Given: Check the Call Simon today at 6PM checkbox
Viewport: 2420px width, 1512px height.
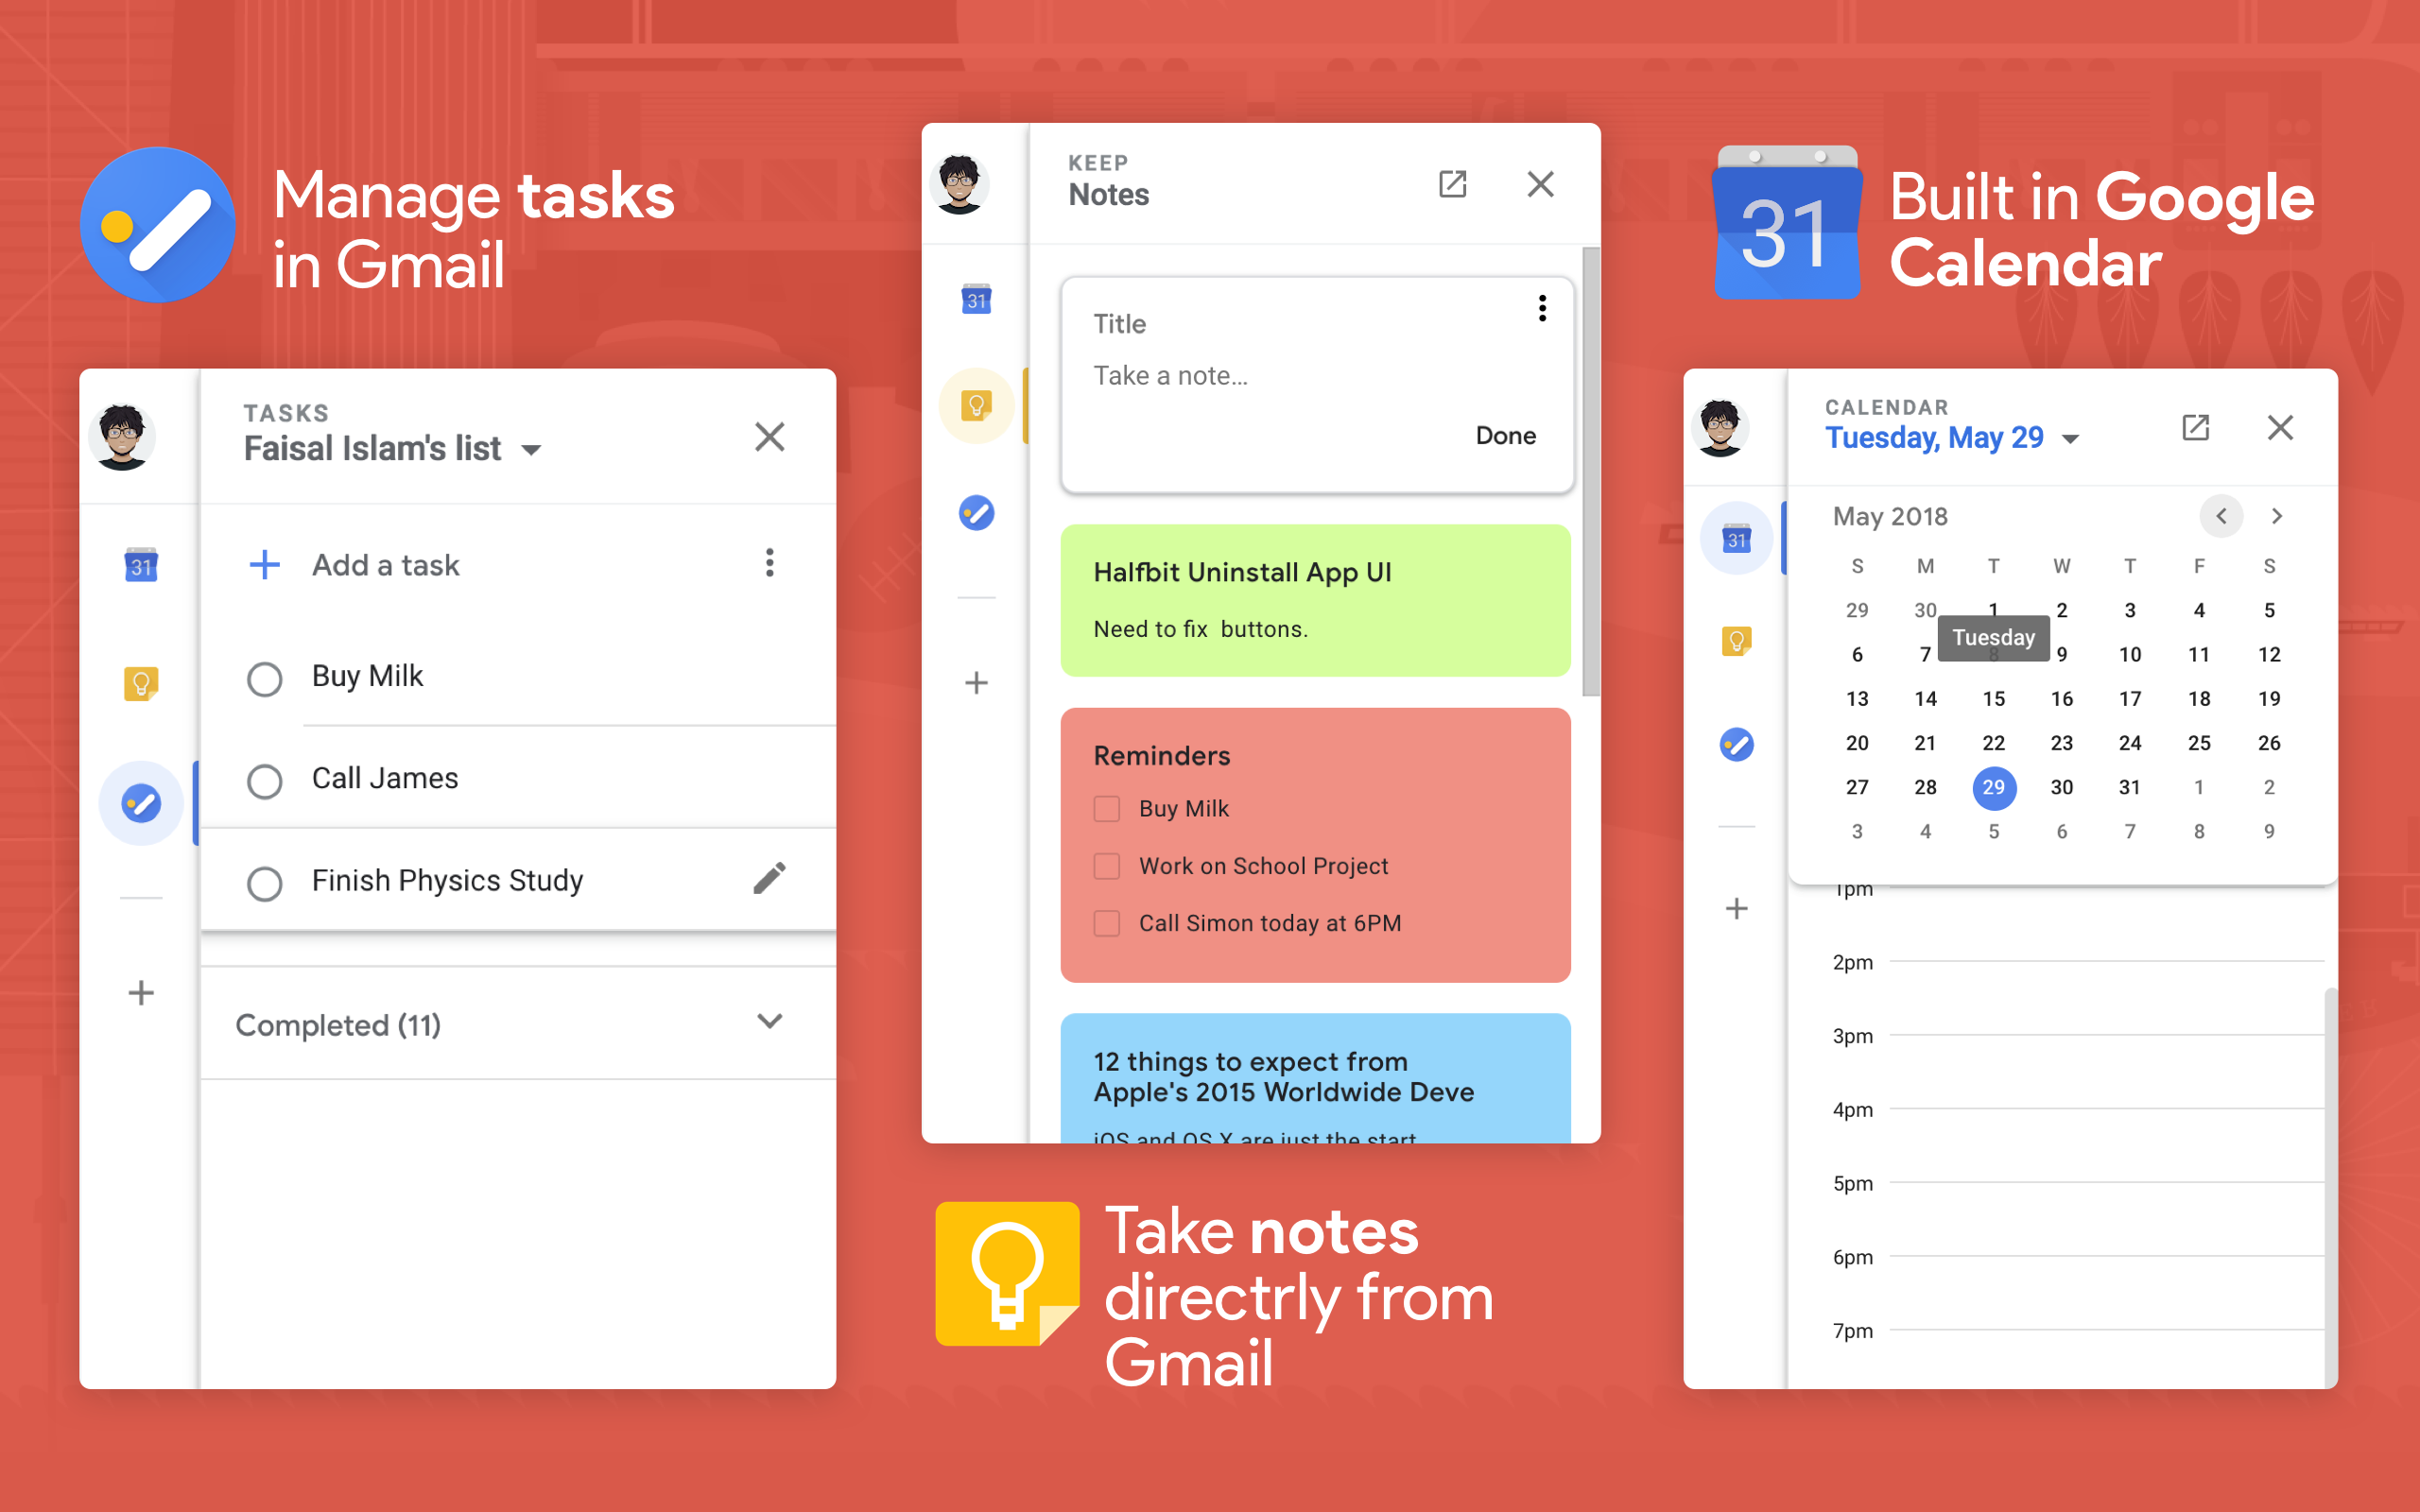Looking at the screenshot, I should pyautogui.click(x=1104, y=919).
